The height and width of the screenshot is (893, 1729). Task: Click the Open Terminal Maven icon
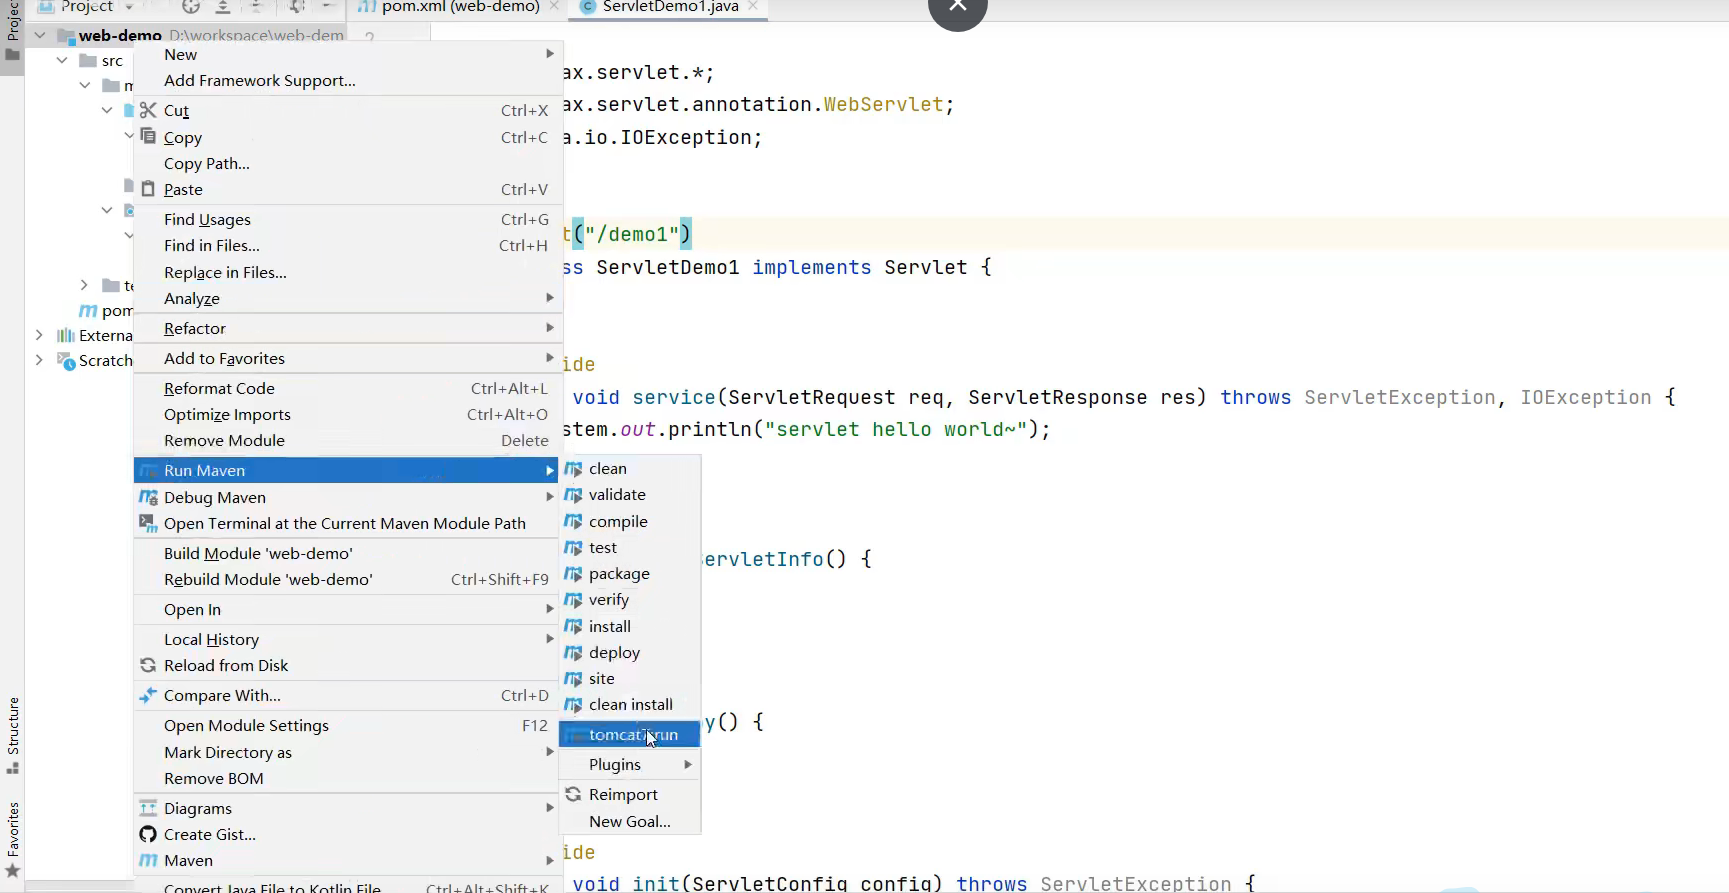pyautogui.click(x=148, y=523)
